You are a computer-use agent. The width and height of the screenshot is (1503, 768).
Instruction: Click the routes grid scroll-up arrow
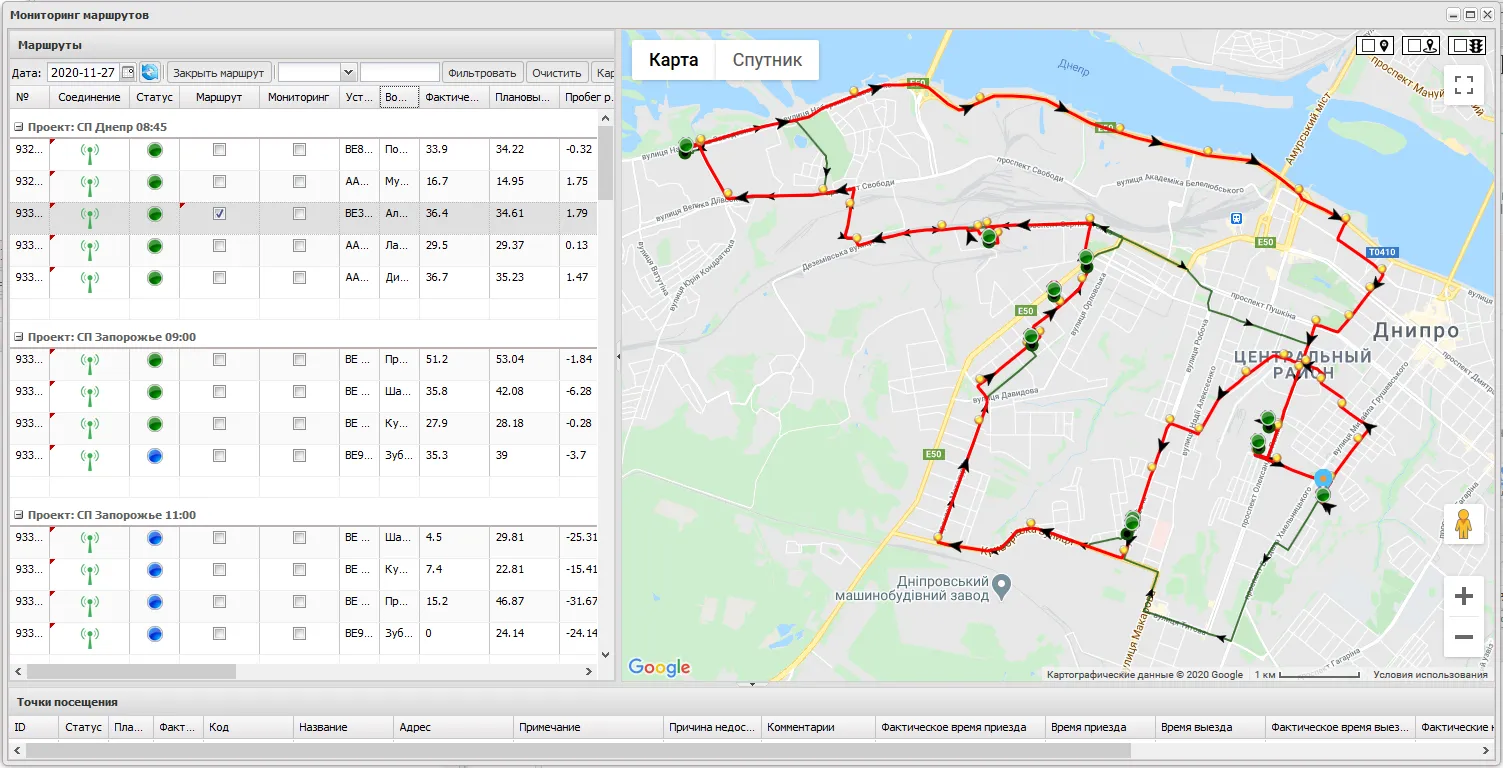coord(605,118)
